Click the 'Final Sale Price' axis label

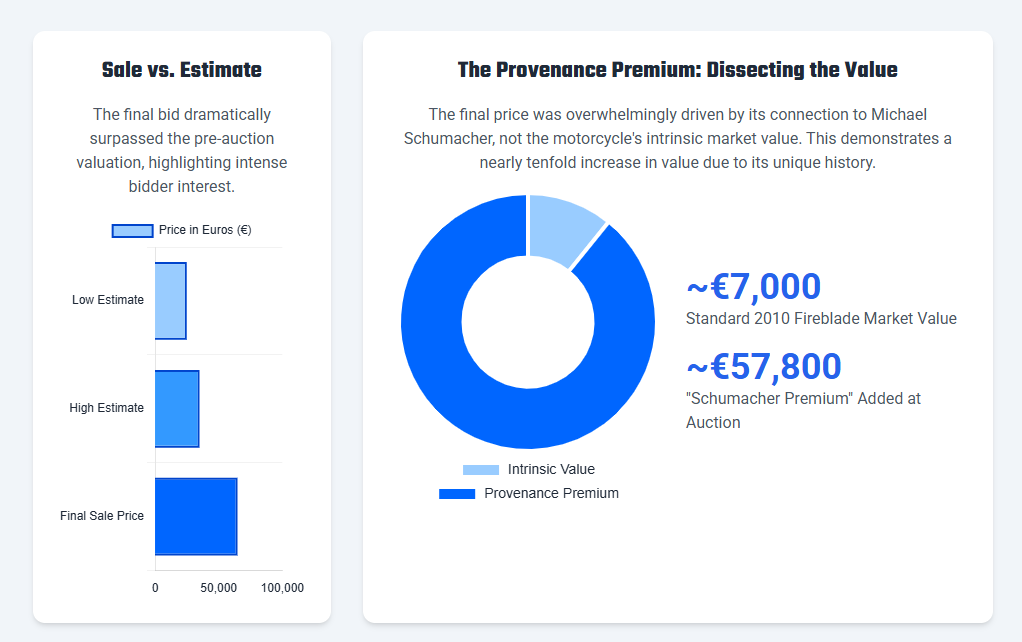click(102, 516)
